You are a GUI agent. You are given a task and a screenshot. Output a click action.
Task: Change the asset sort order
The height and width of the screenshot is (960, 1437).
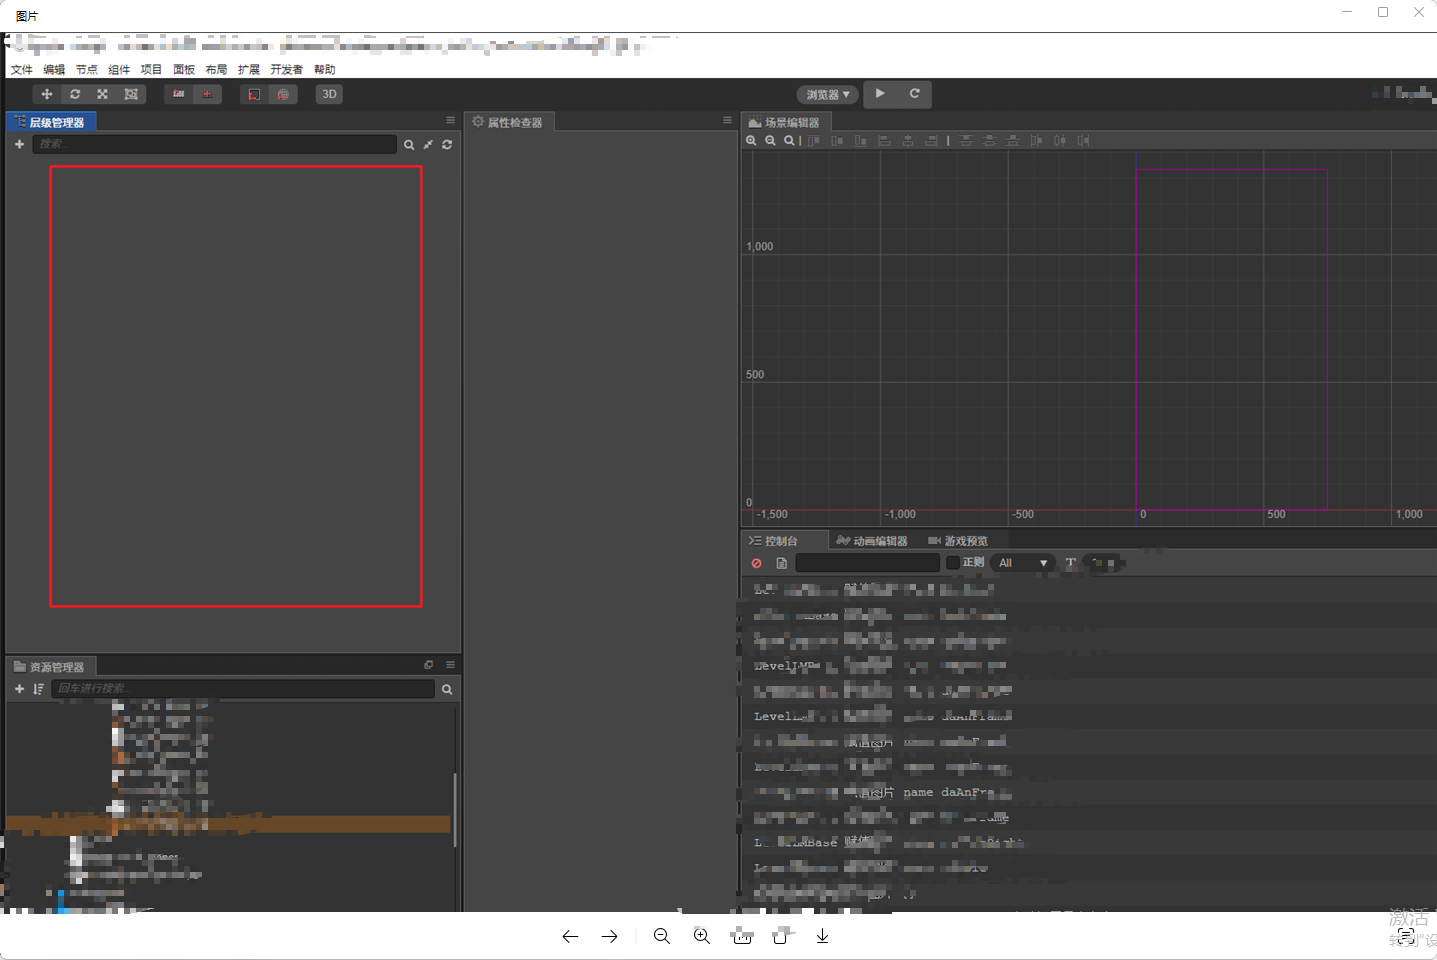point(38,689)
